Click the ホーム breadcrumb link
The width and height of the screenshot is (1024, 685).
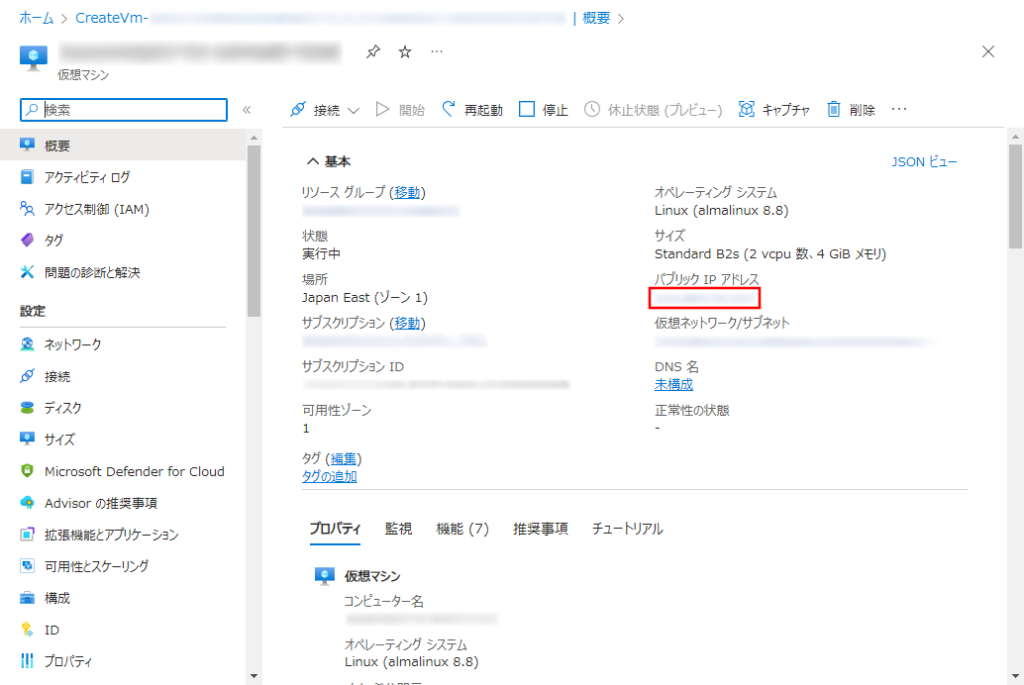pyautogui.click(x=37, y=18)
